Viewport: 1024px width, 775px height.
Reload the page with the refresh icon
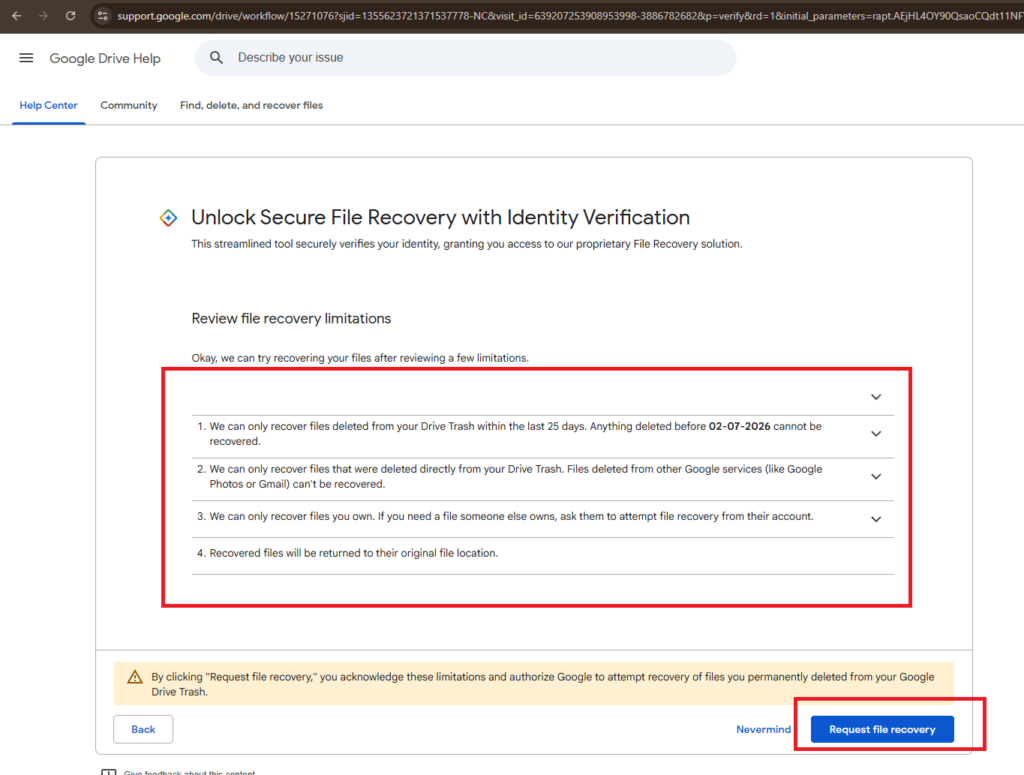[71, 16]
